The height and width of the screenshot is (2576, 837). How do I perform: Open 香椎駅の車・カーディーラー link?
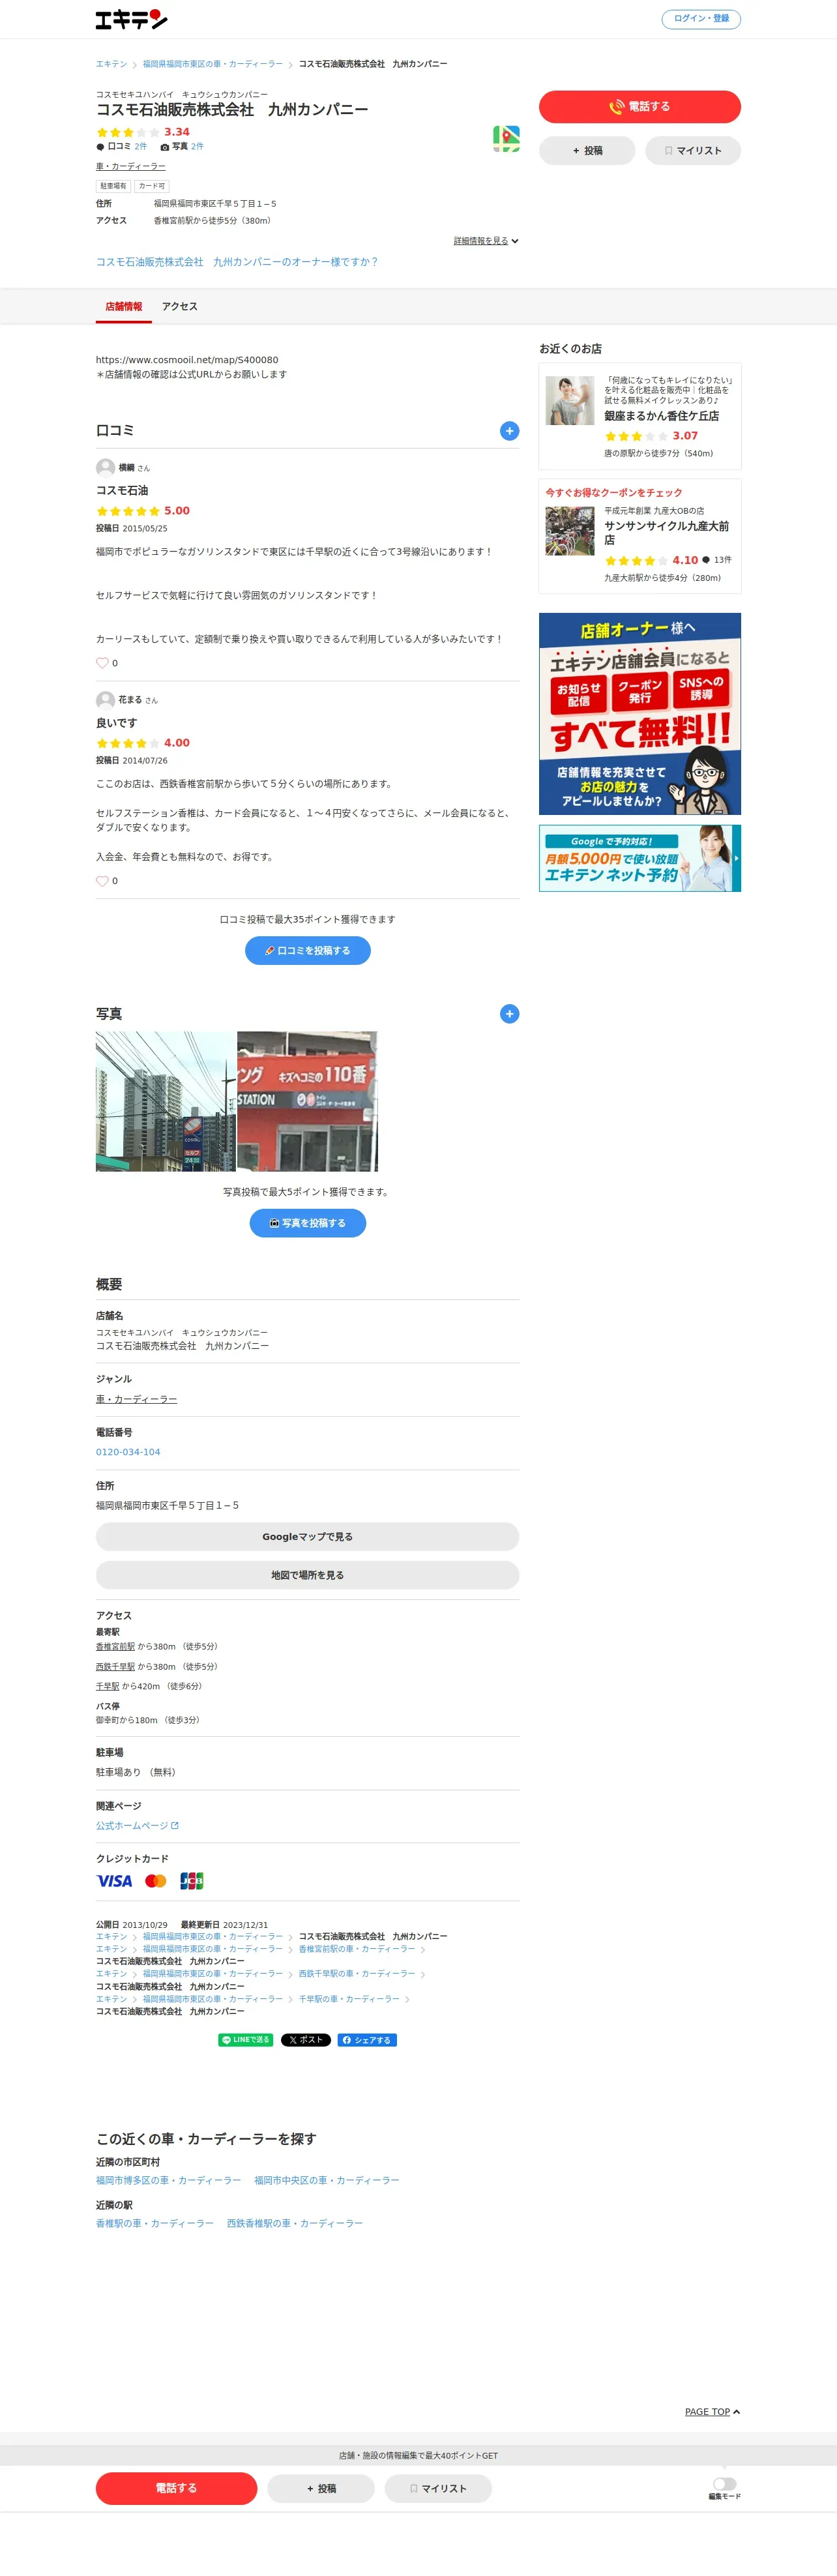155,2223
